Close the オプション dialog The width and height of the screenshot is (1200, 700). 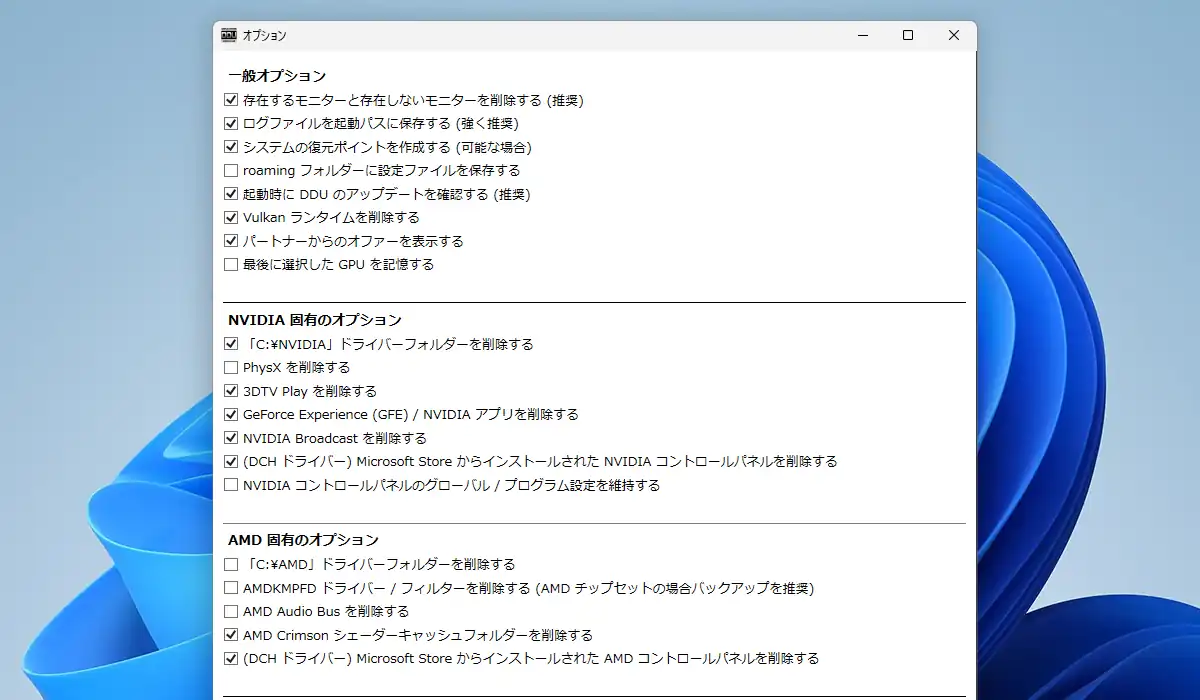pyautogui.click(x=954, y=35)
